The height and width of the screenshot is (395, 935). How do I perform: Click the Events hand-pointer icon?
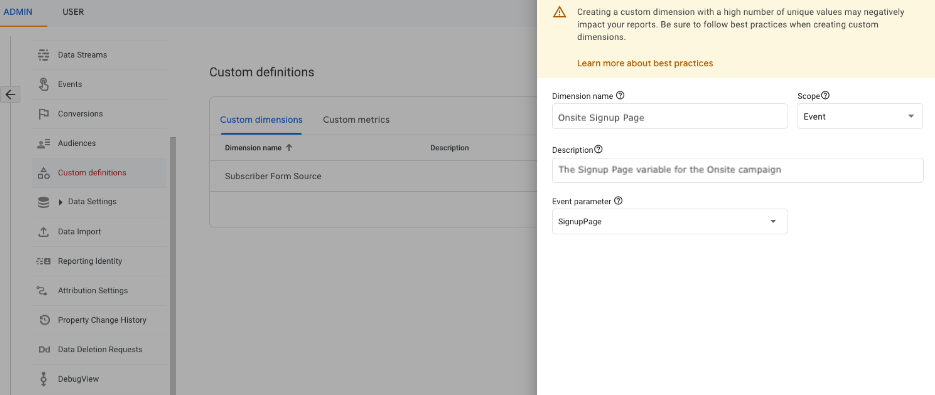(x=44, y=84)
